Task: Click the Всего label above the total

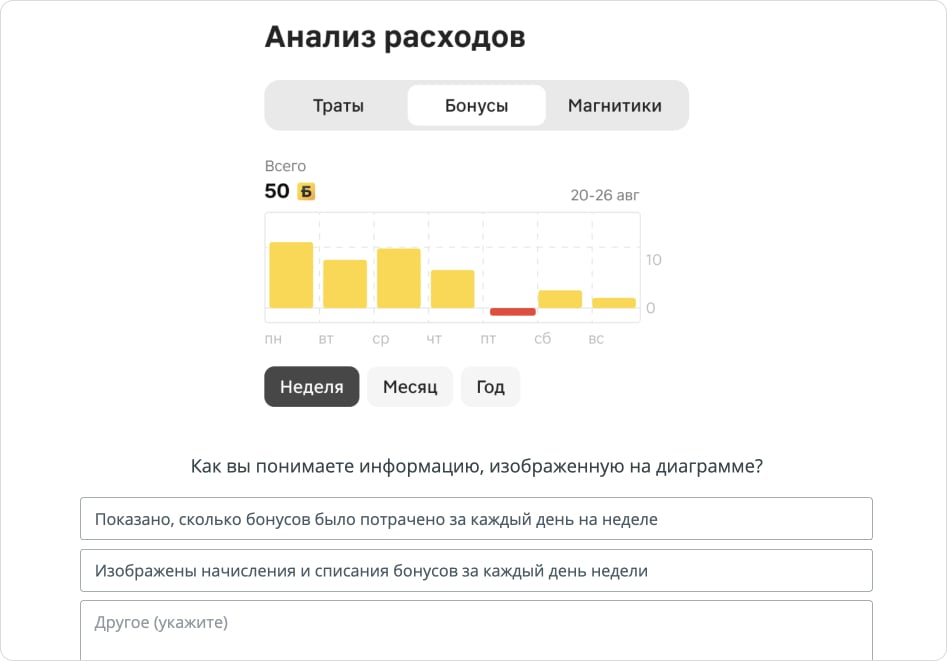Action: 286,166
